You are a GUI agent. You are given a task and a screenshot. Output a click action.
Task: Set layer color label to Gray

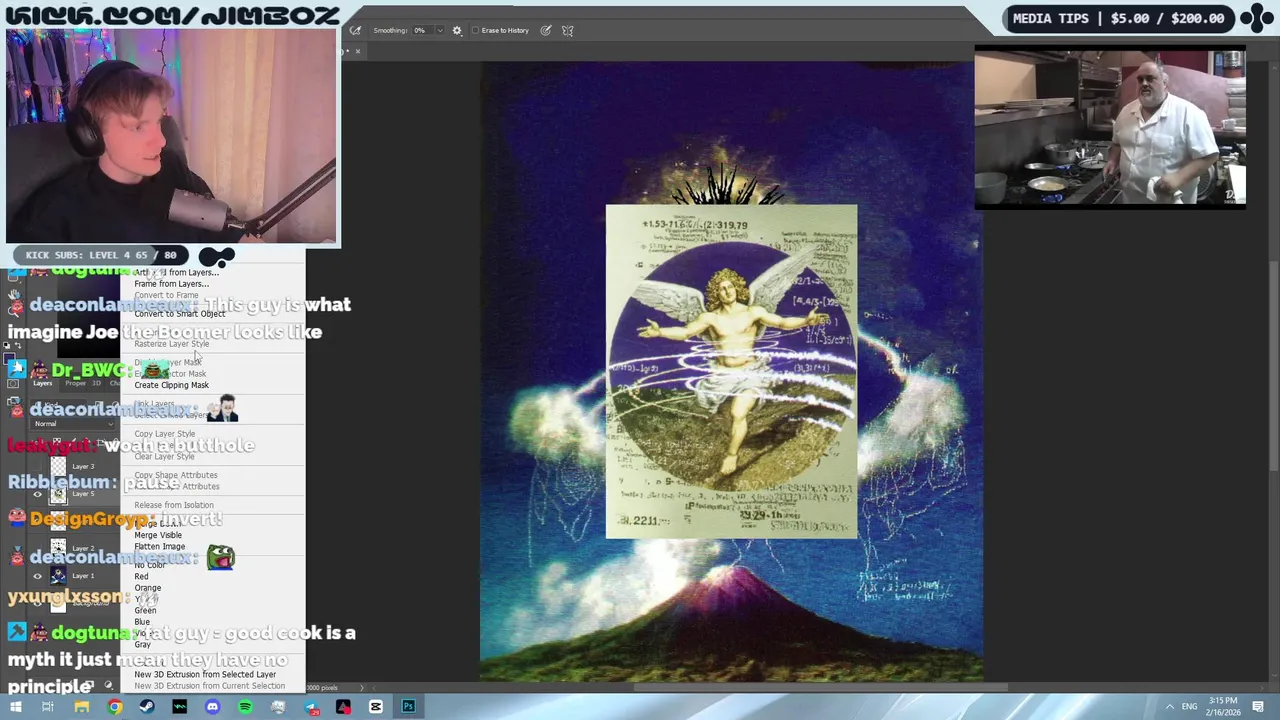(x=142, y=645)
